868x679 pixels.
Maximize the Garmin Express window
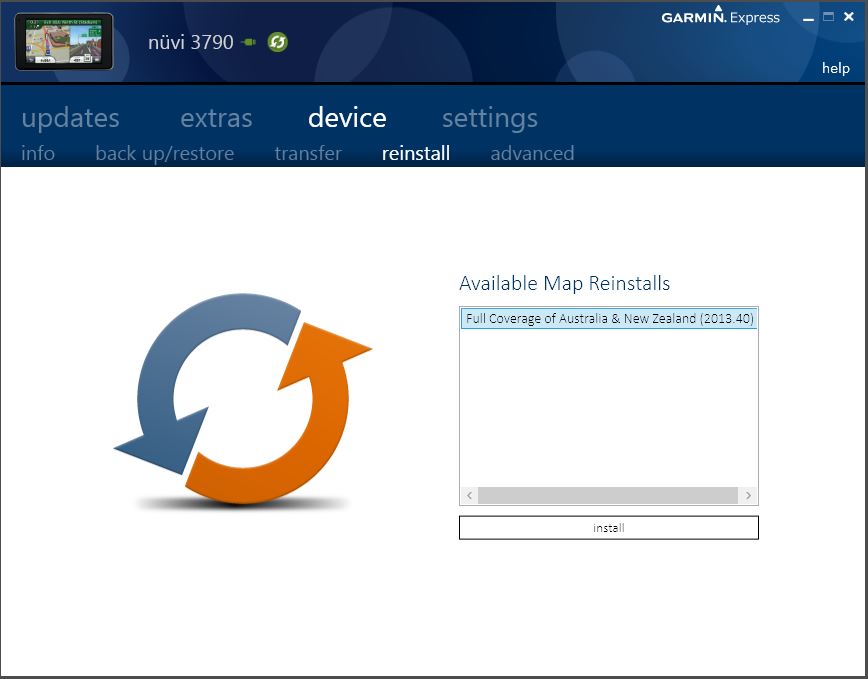pyautogui.click(x=828, y=17)
